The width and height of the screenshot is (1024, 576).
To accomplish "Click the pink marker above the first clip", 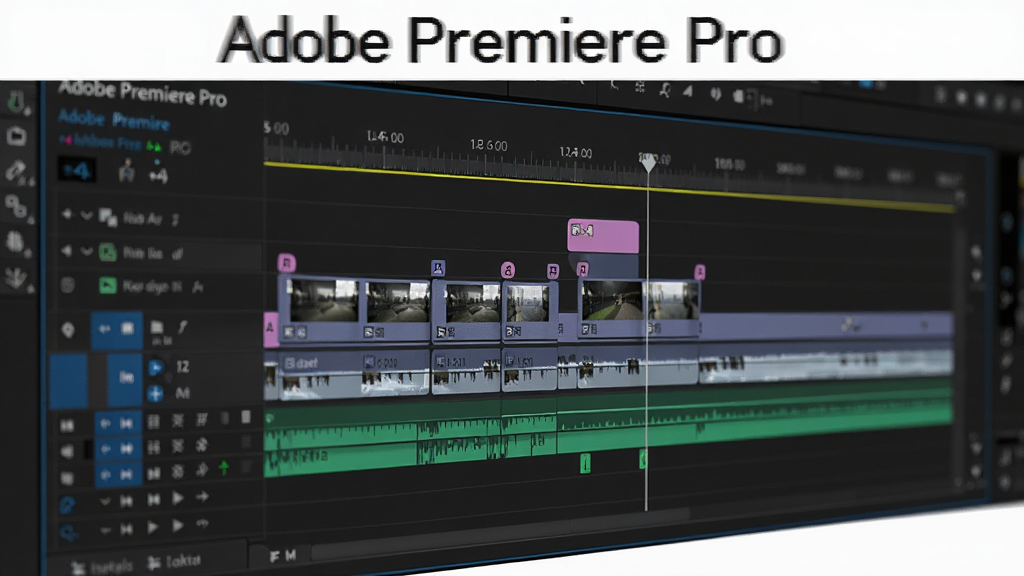I will pyautogui.click(x=287, y=263).
